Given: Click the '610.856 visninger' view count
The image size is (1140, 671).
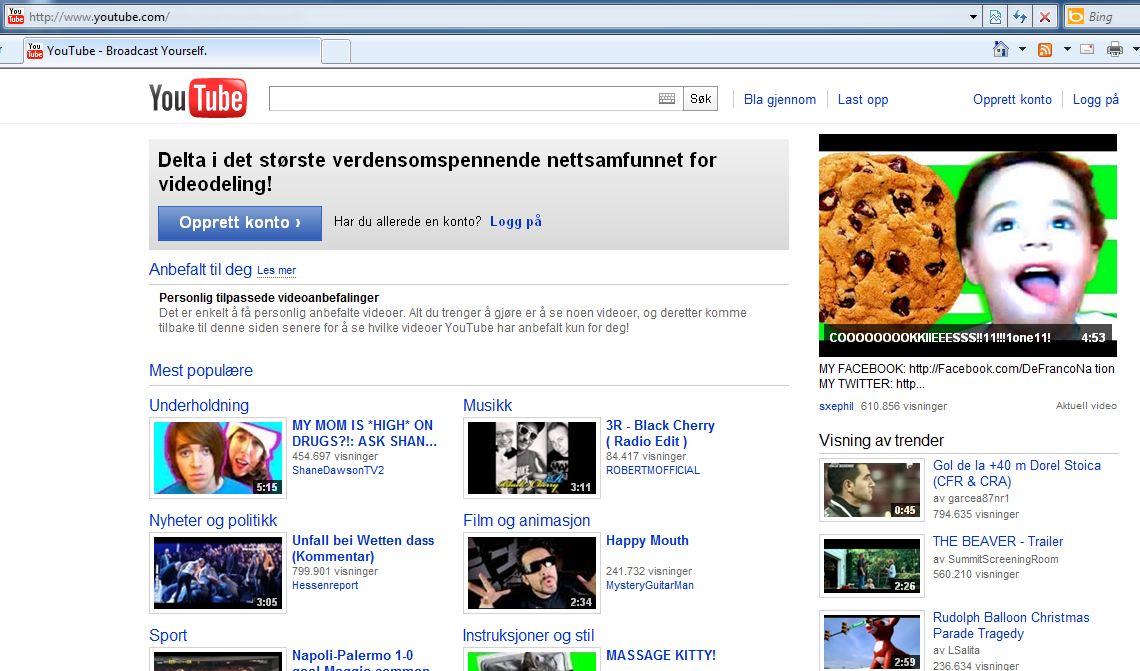Looking at the screenshot, I should (x=904, y=406).
